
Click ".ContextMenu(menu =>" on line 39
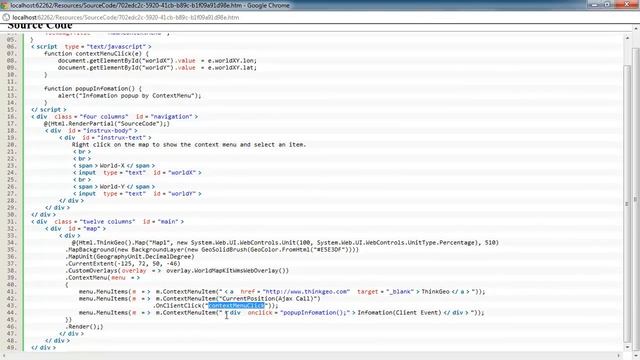[103, 278]
